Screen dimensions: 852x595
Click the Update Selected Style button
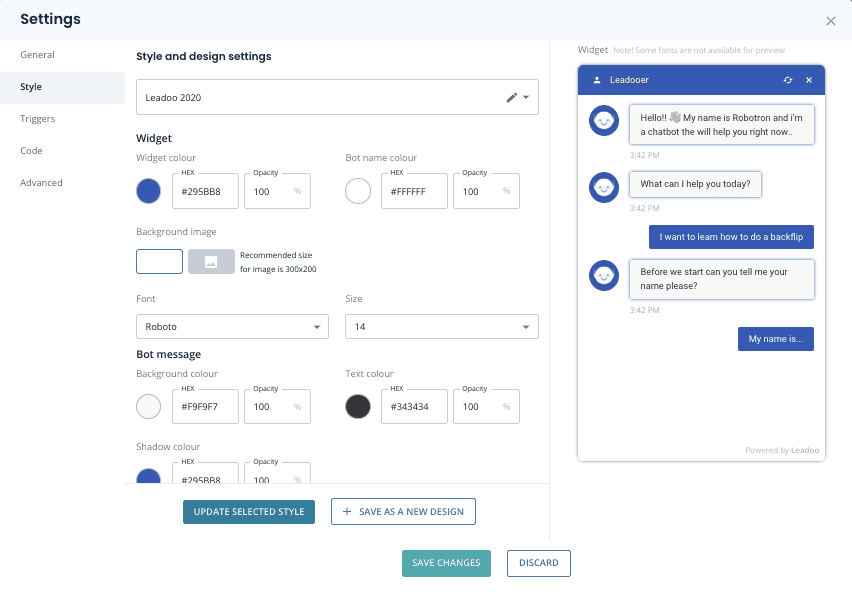(x=249, y=512)
